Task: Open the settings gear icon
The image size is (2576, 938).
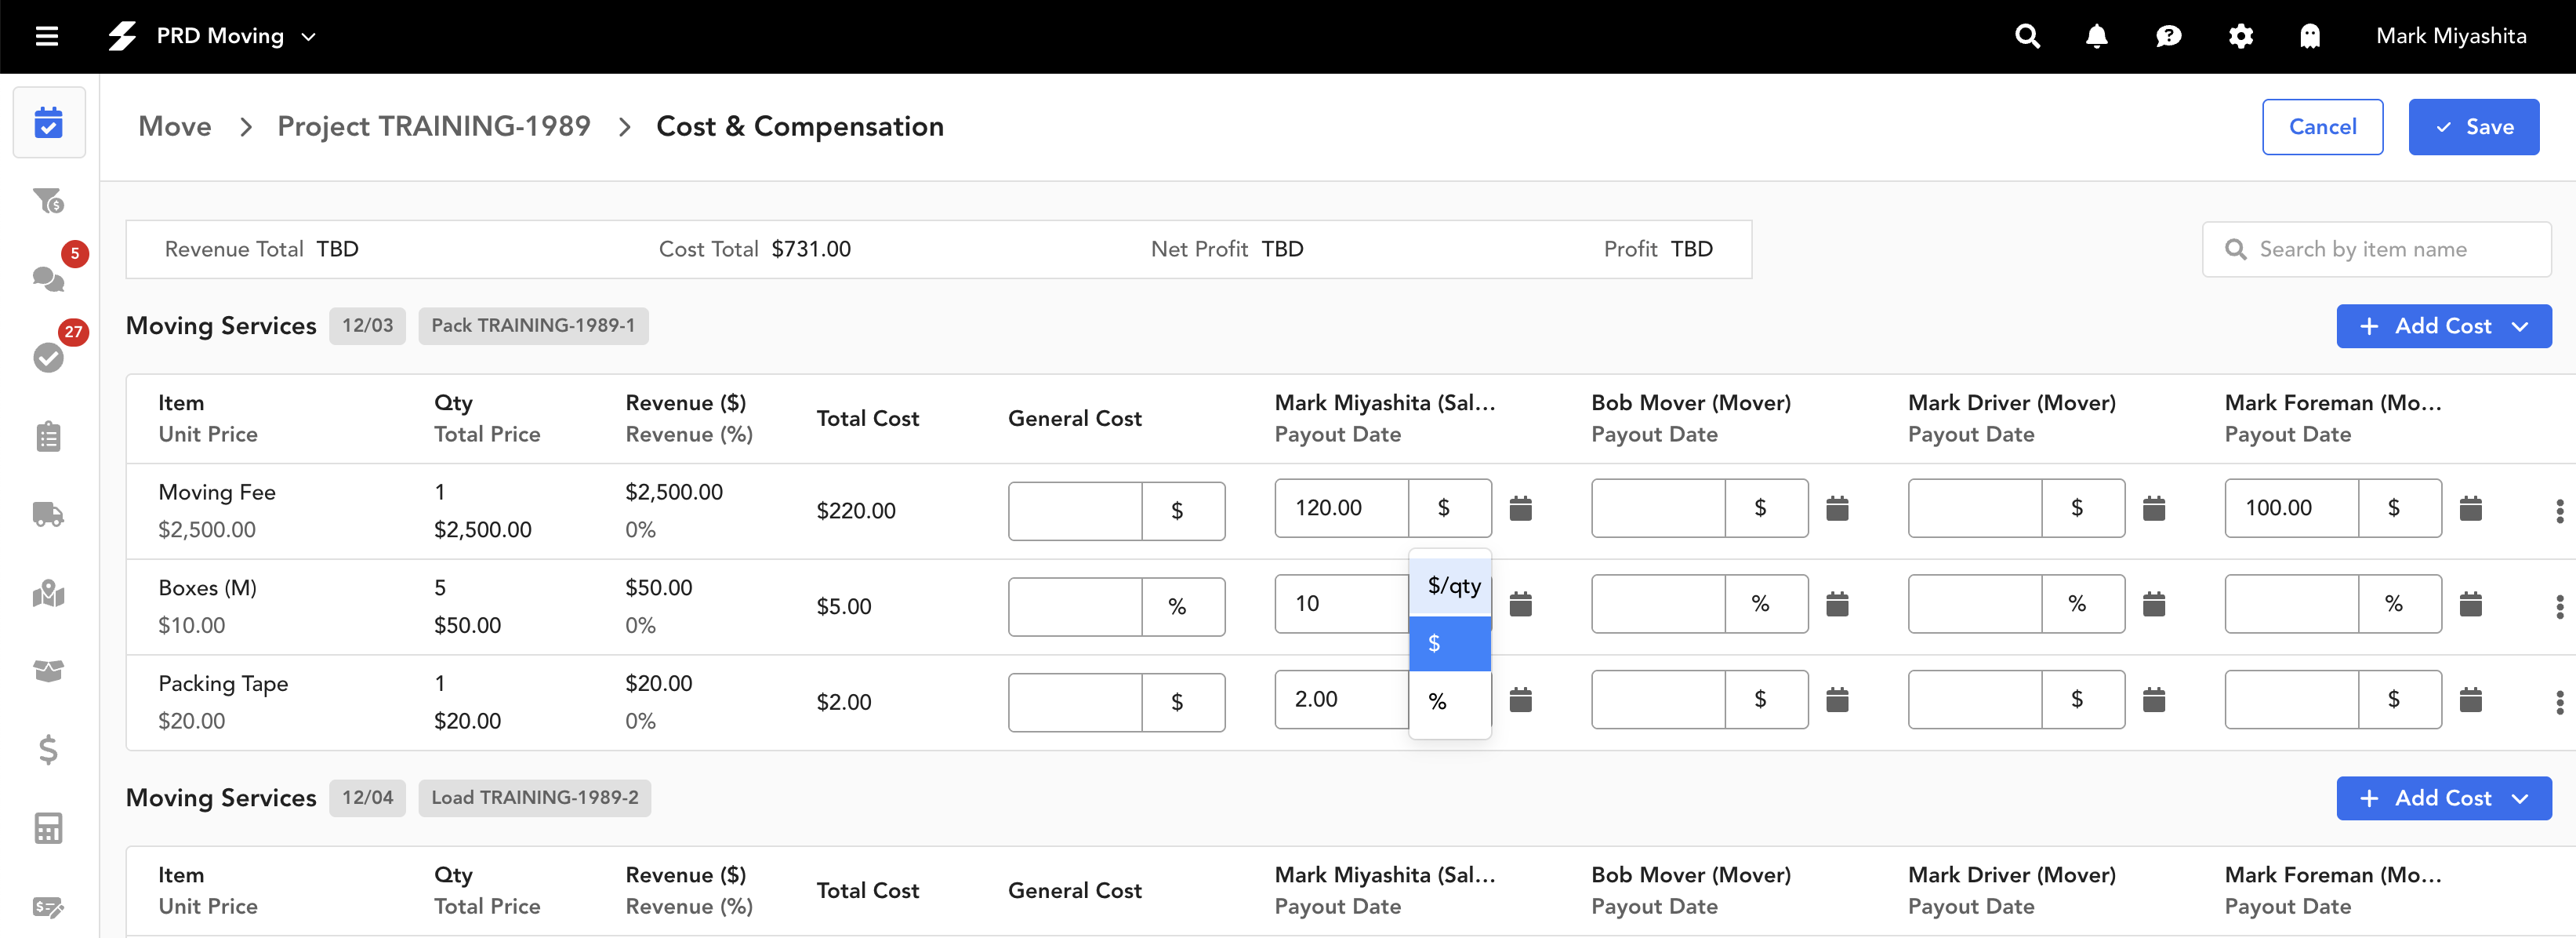Action: [x=2240, y=37]
